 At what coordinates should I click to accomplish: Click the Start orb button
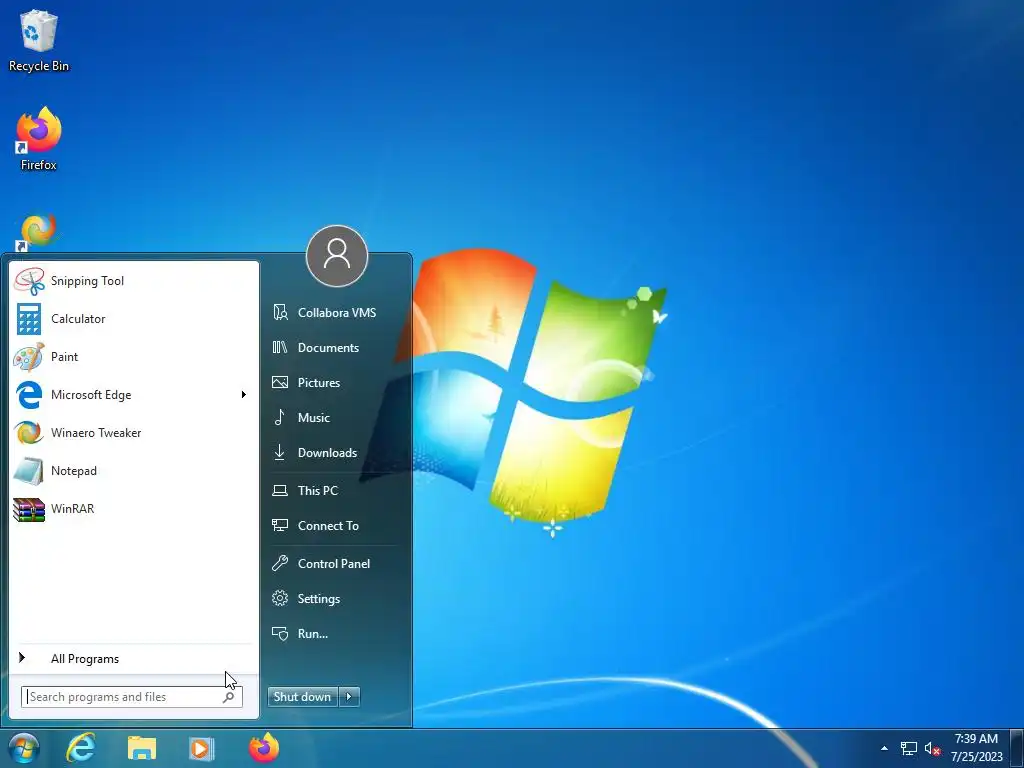click(x=24, y=748)
